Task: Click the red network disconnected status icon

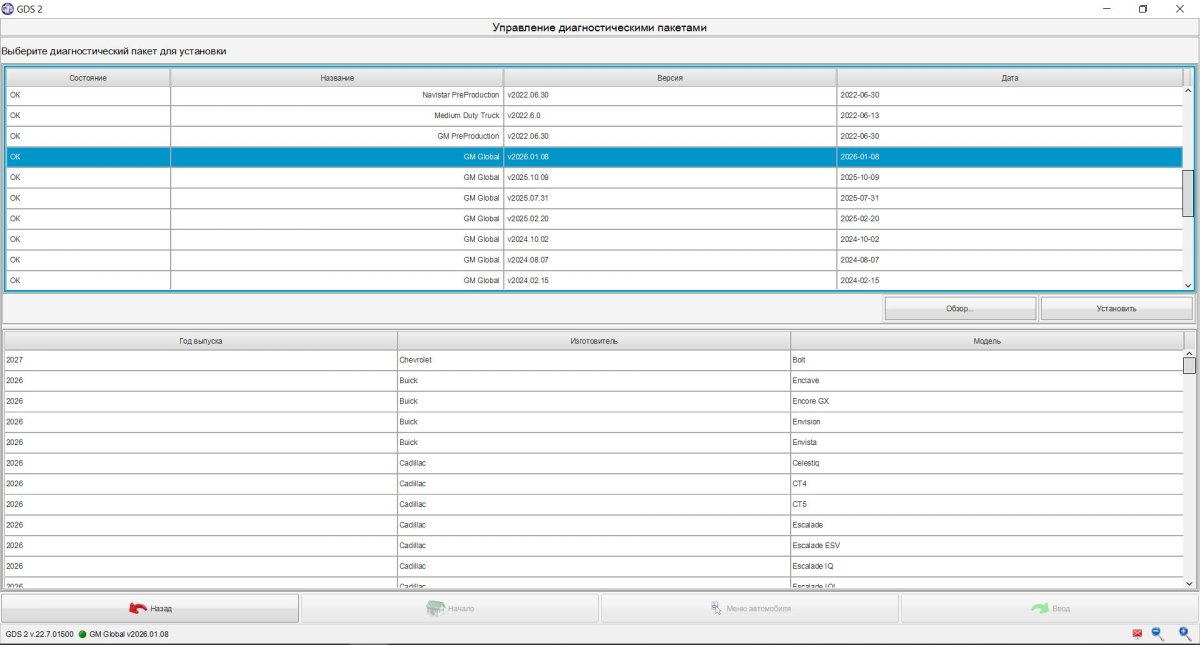Action: click(x=1137, y=634)
